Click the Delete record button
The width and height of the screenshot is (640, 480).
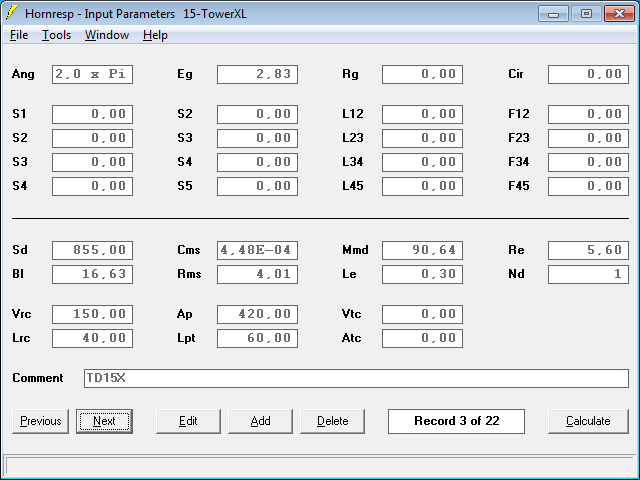[333, 421]
